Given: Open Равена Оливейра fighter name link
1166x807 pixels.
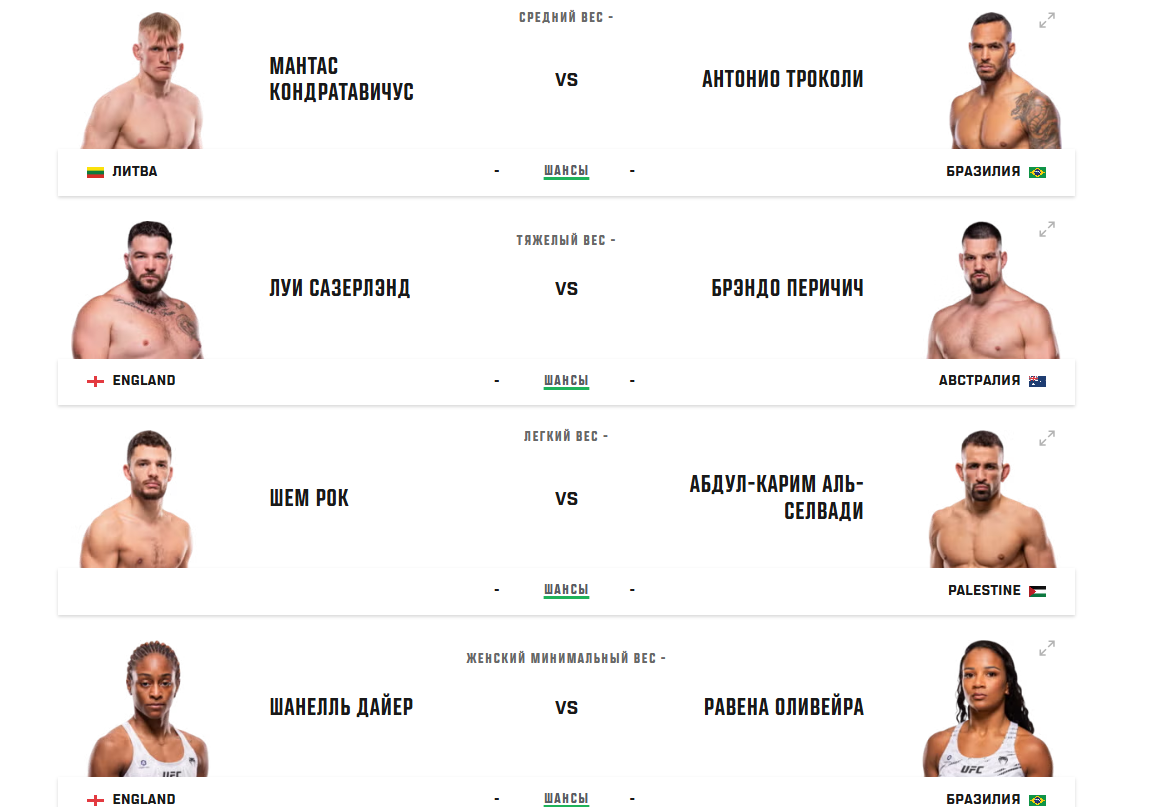Looking at the screenshot, I should click(x=783, y=708).
